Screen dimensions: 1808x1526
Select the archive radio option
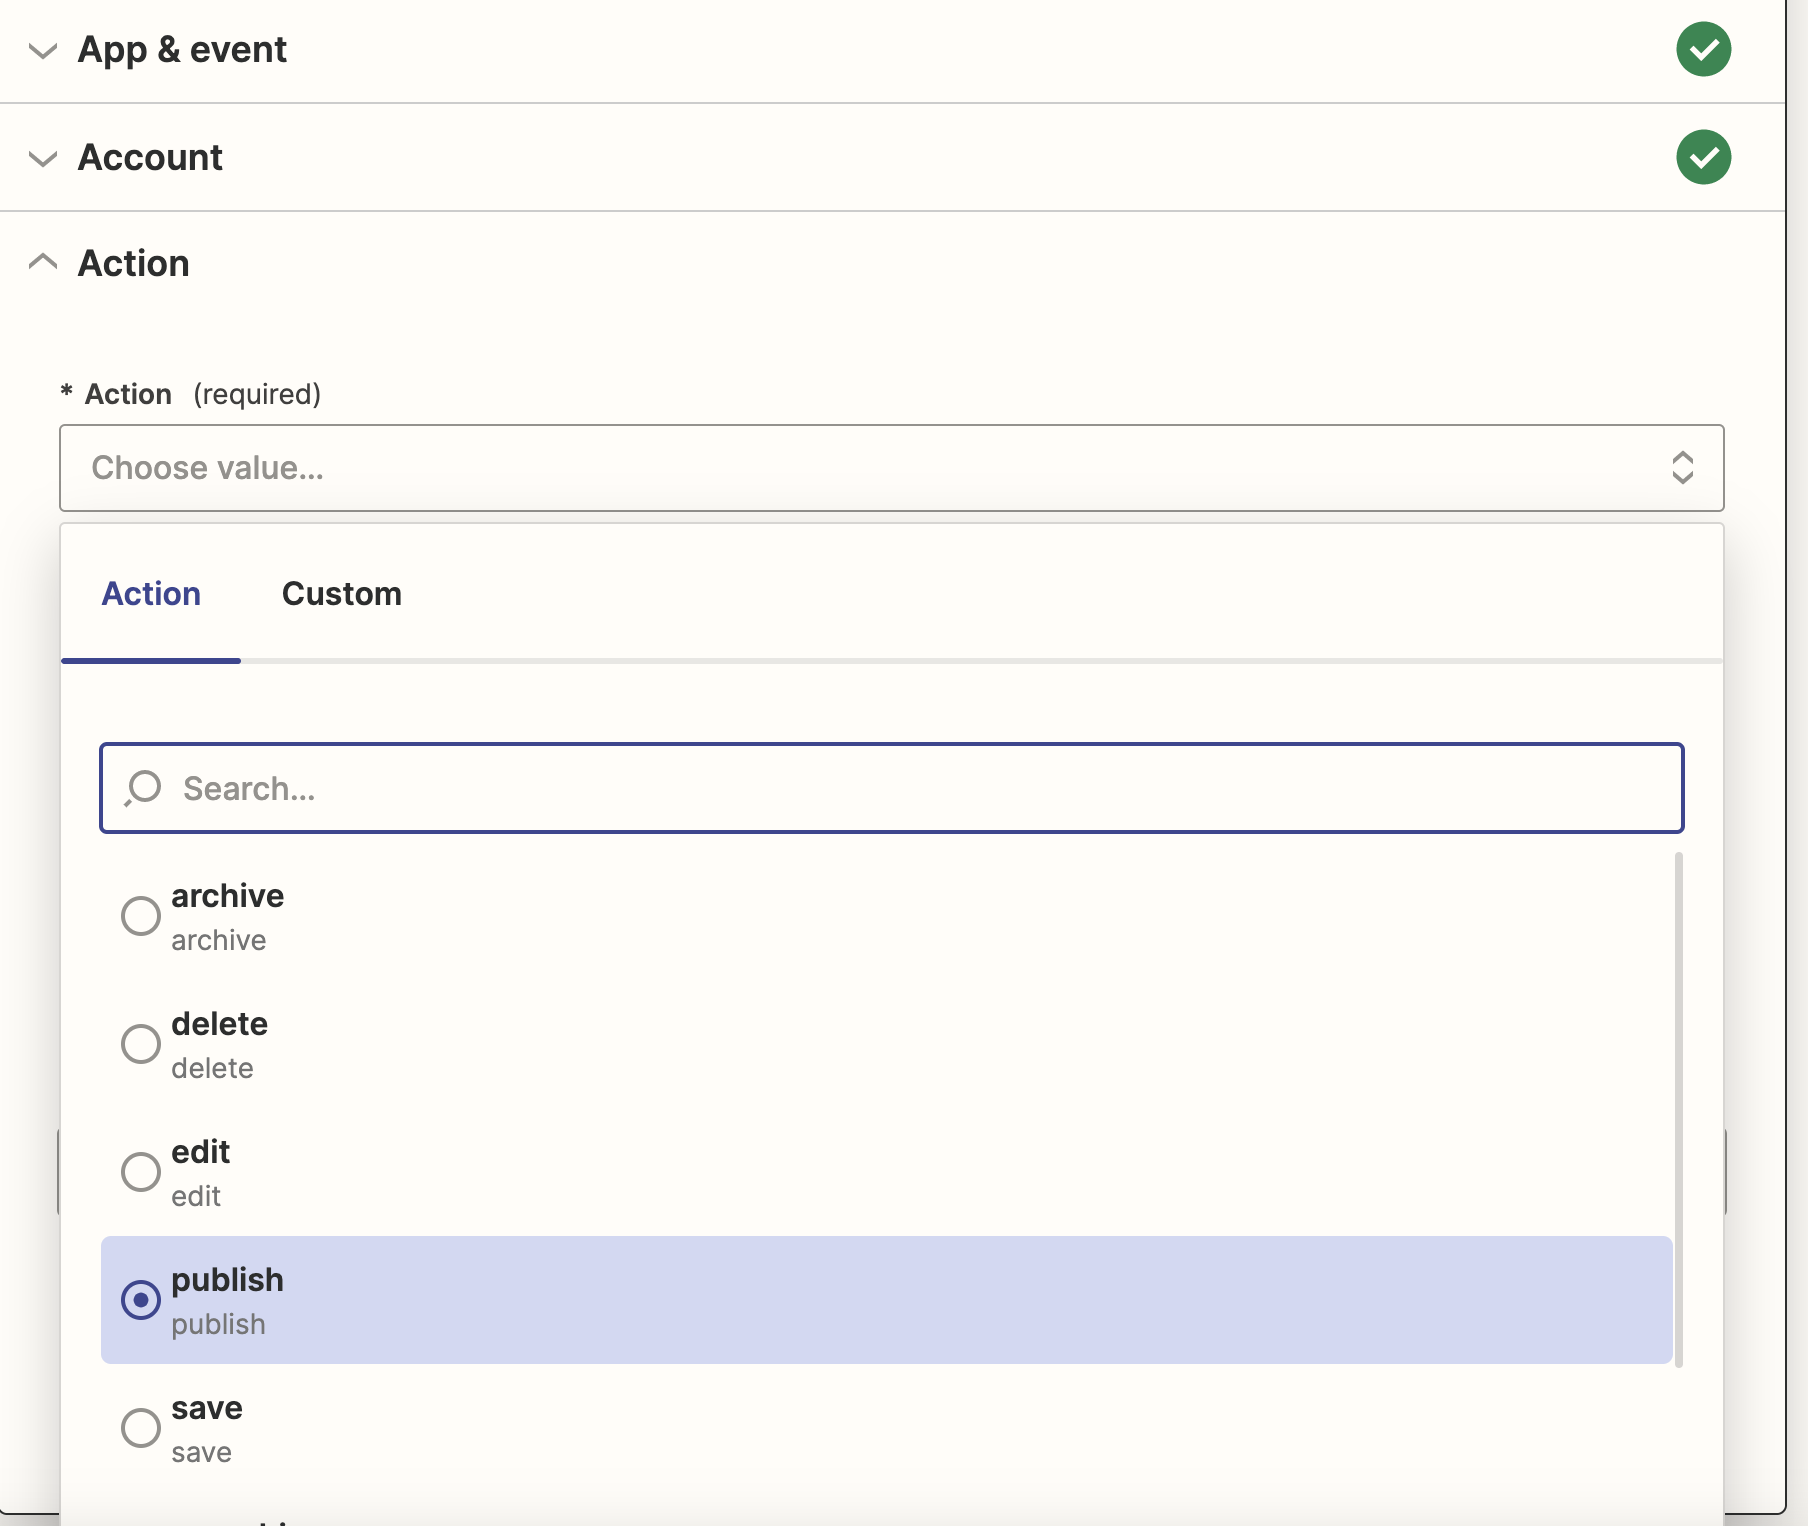point(141,916)
